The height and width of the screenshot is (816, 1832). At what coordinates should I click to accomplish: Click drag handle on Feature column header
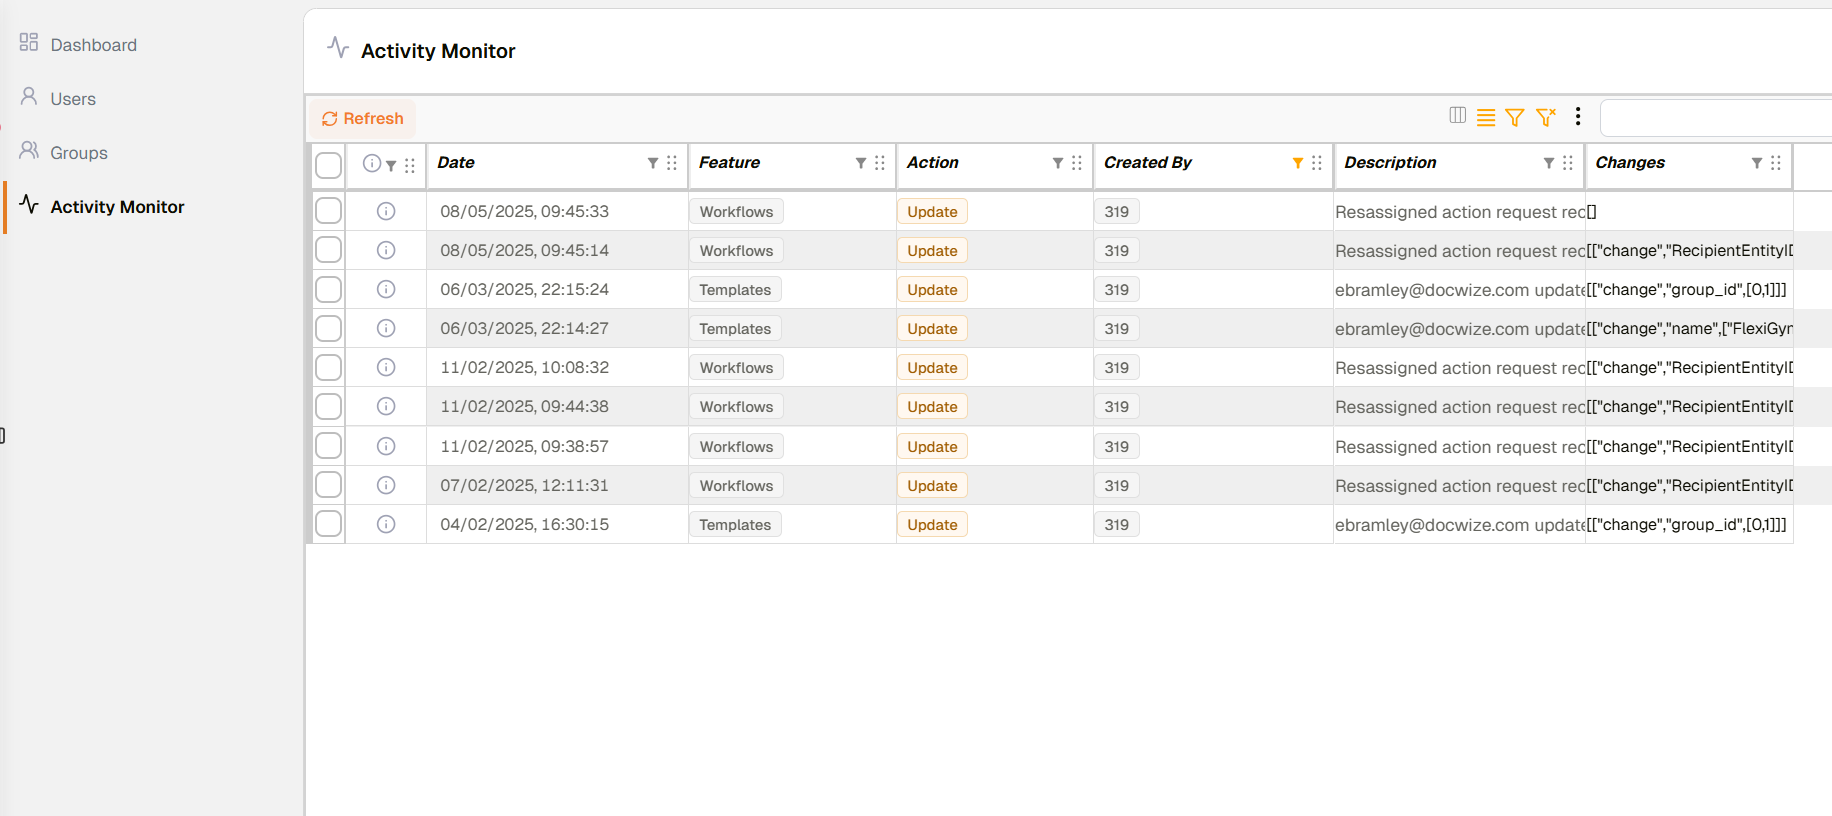[x=880, y=163]
